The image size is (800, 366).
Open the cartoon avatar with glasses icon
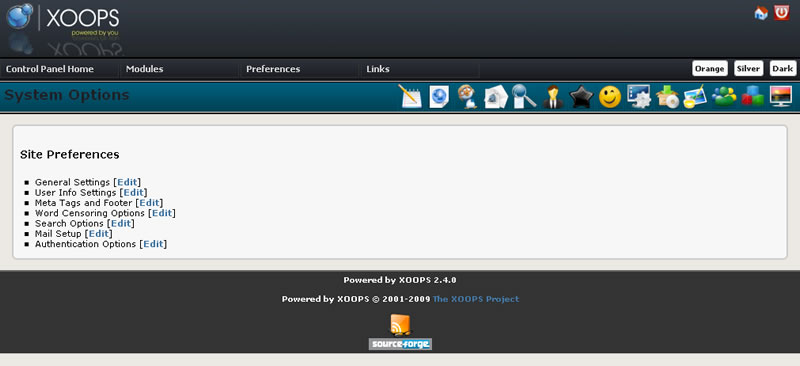467,96
